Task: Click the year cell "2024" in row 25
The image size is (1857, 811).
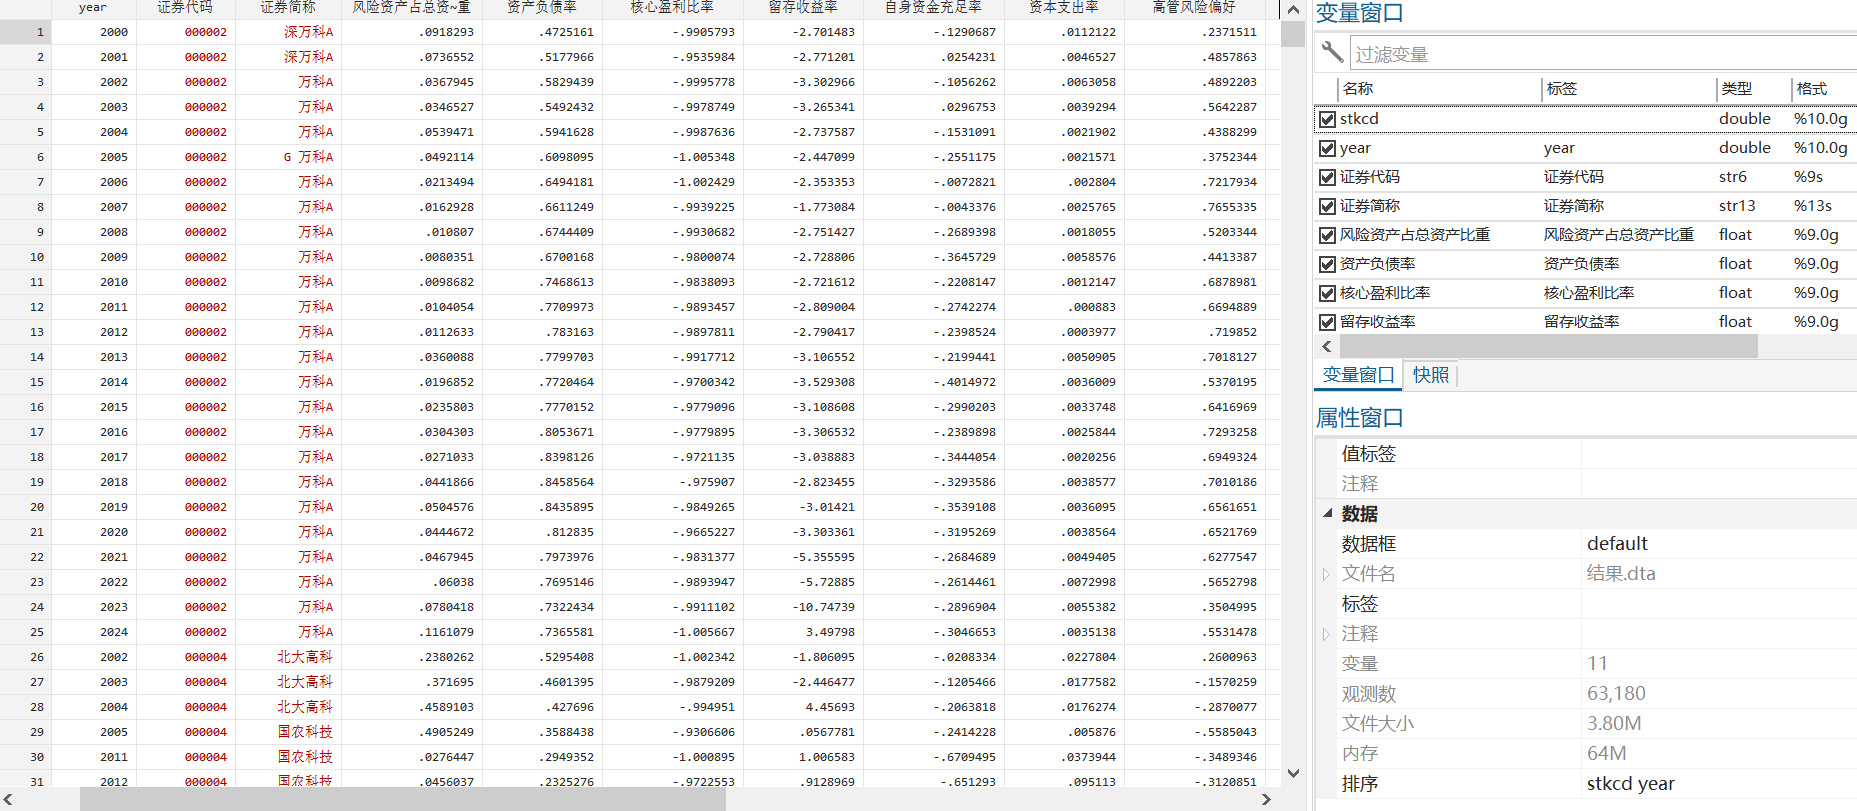Action: pyautogui.click(x=93, y=632)
